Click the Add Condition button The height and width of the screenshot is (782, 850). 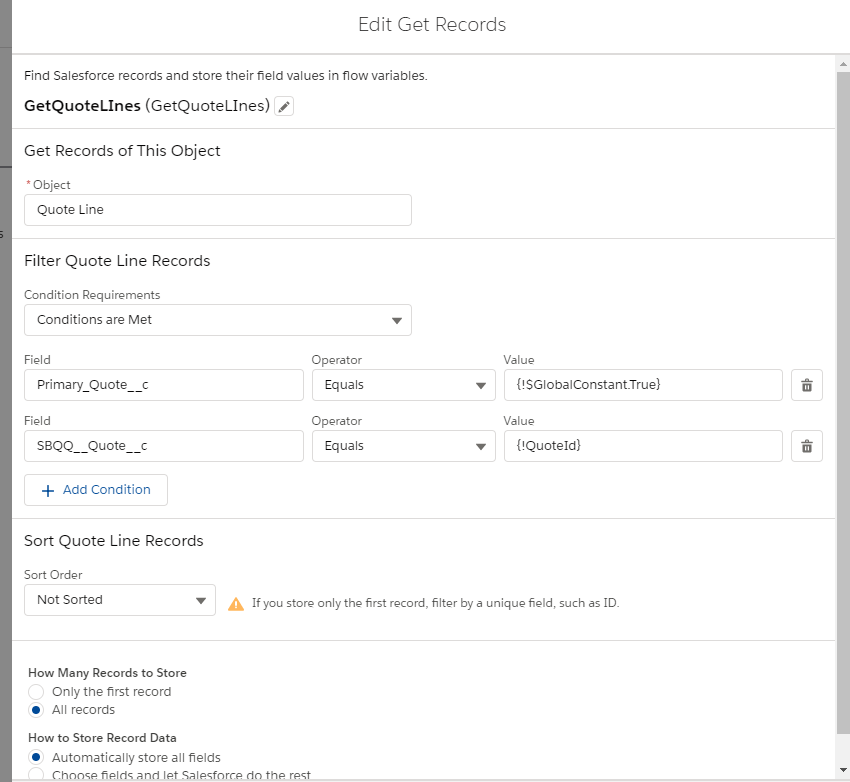point(96,490)
